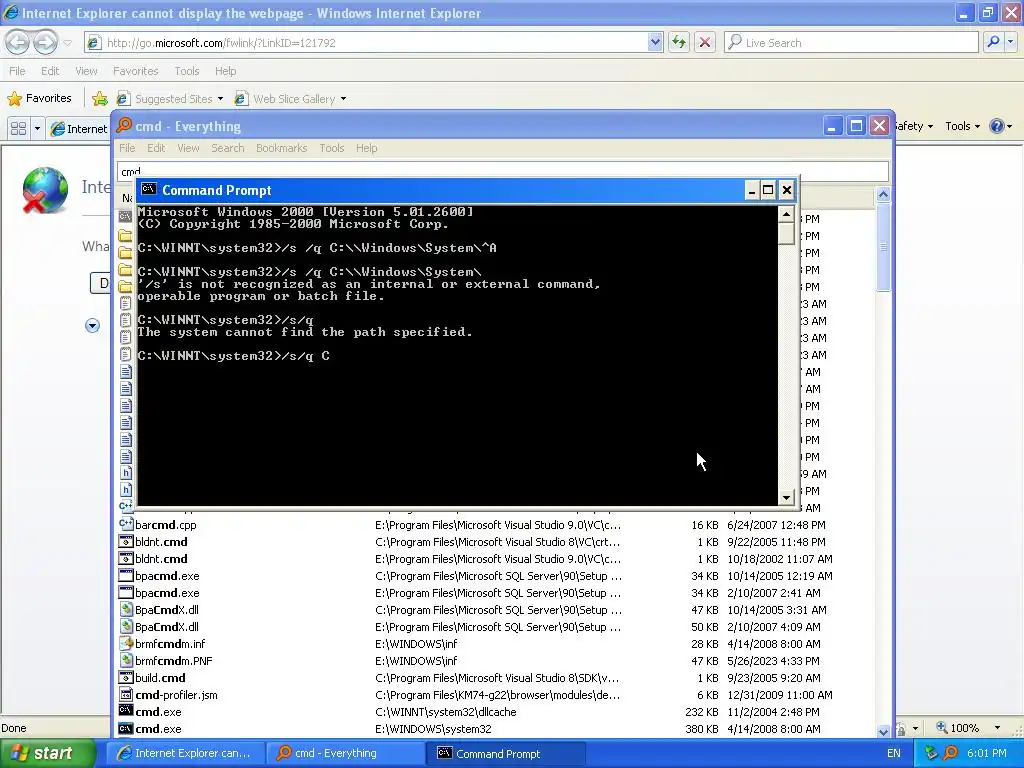The width and height of the screenshot is (1024, 768).
Task: Click the build.cmd file icon
Action: pos(125,677)
